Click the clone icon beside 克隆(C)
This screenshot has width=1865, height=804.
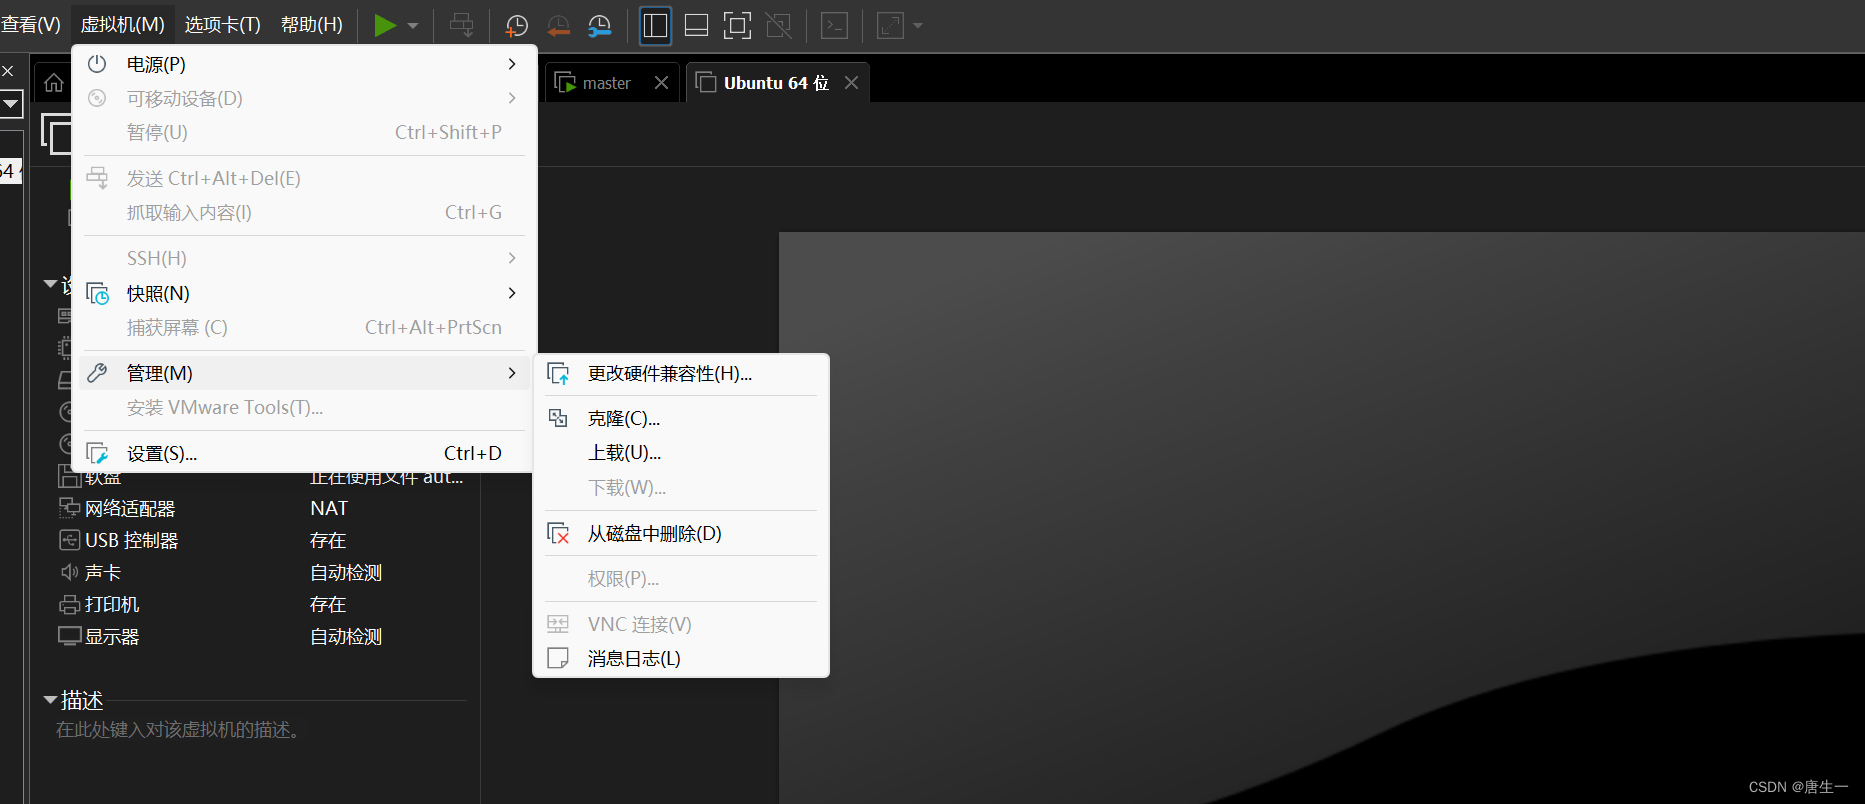[x=558, y=418]
